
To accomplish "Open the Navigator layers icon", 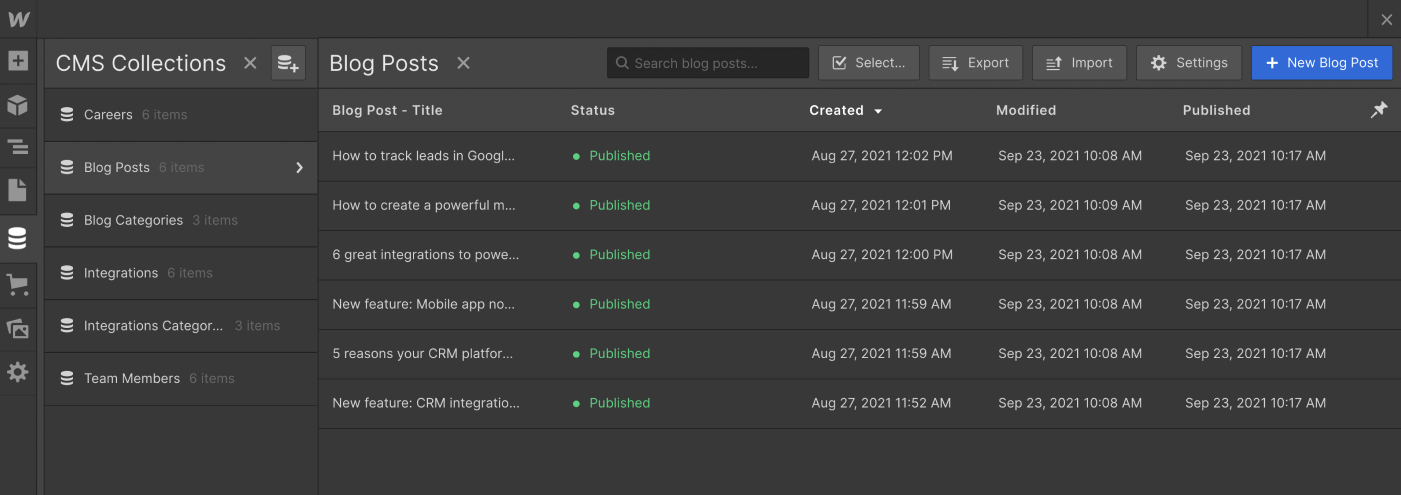I will [x=18, y=147].
